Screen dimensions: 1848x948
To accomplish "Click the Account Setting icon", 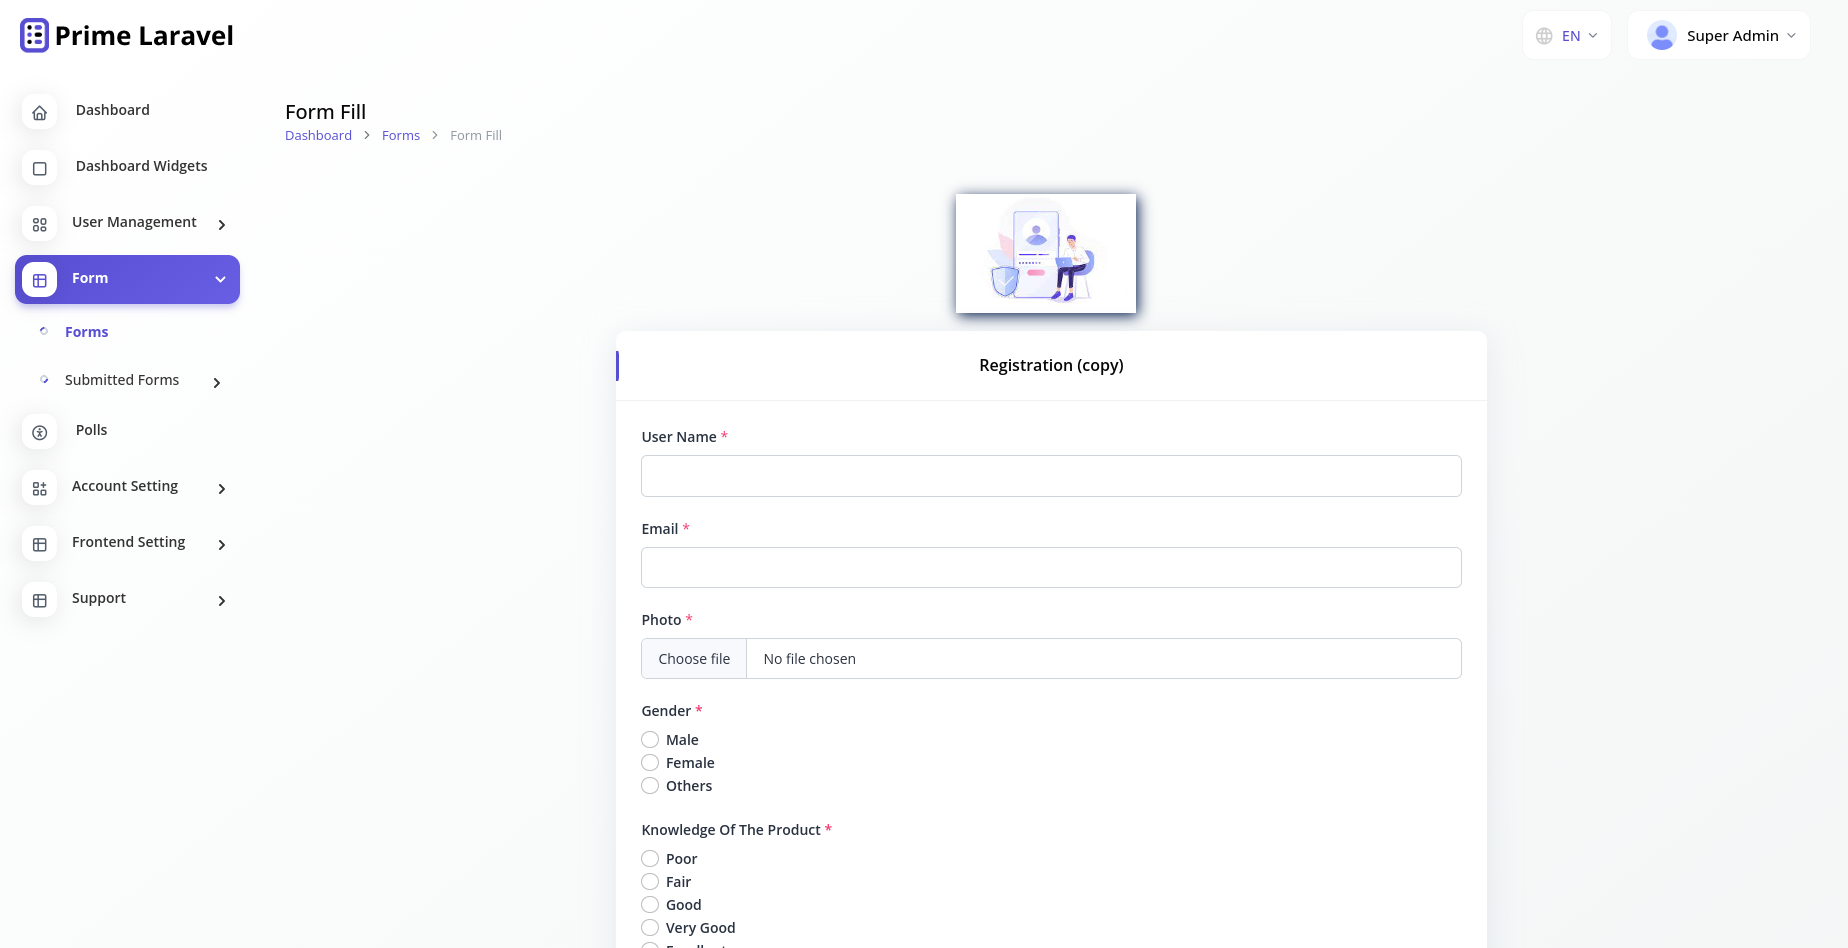I will [x=39, y=488].
